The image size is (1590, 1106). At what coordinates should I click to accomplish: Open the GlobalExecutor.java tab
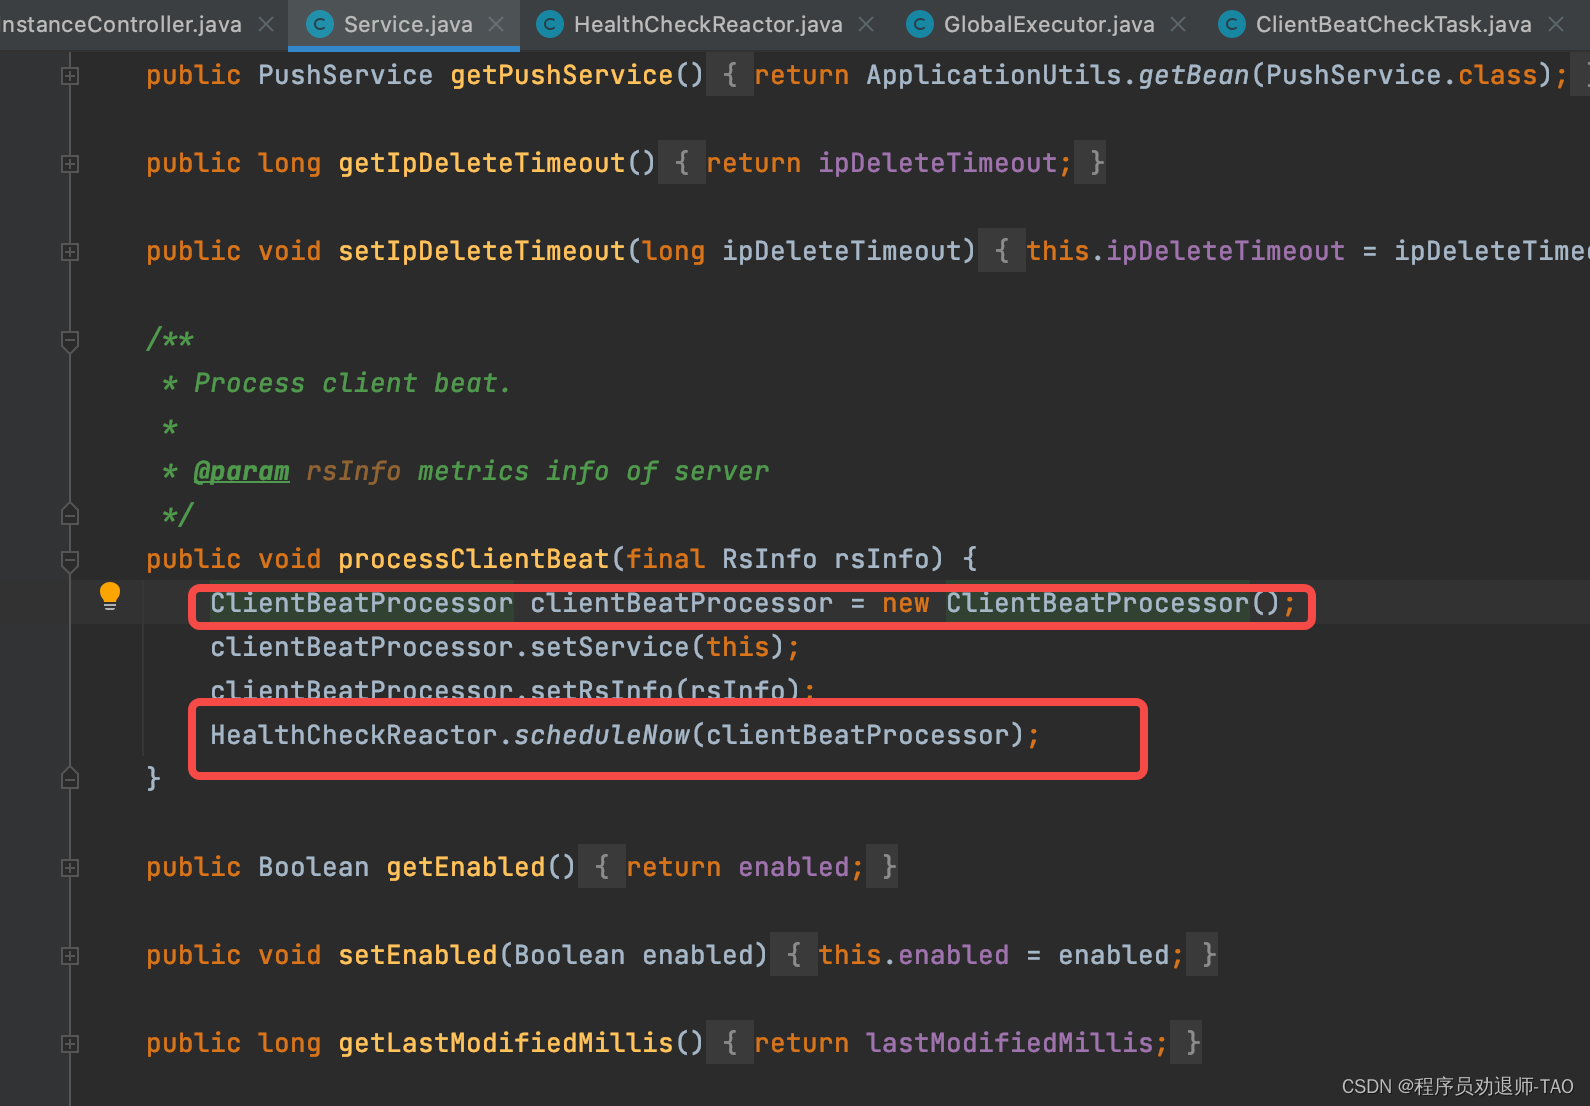[1048, 24]
